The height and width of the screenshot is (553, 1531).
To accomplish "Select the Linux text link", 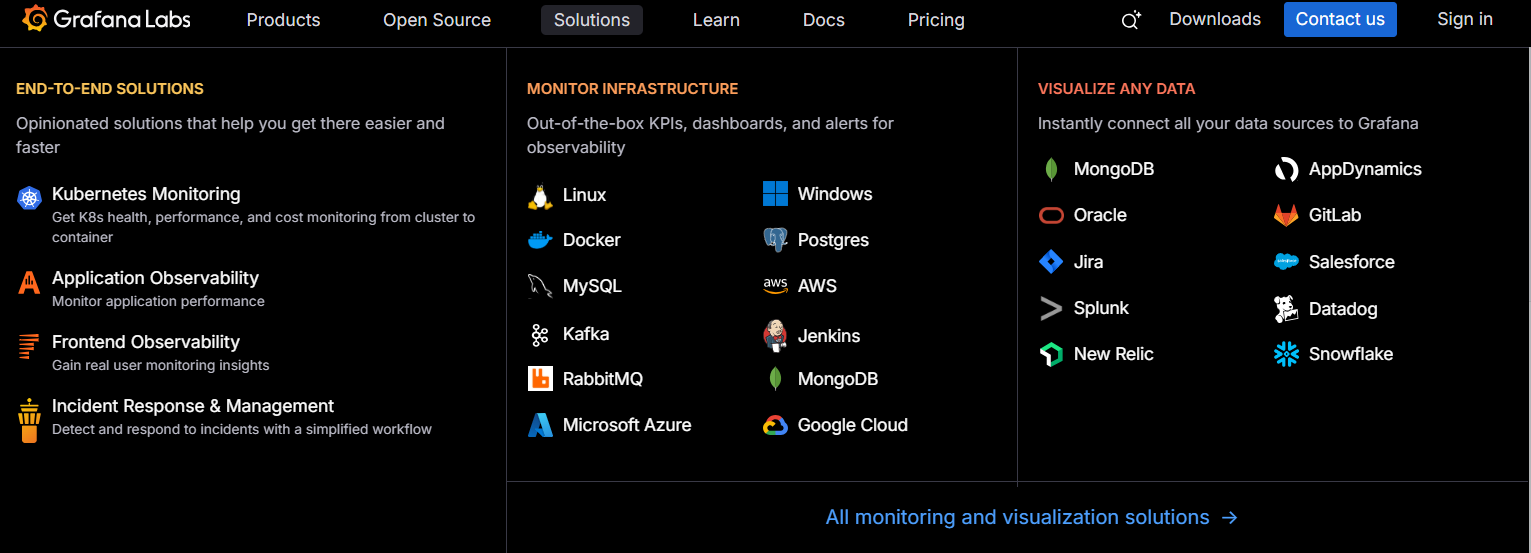I will (x=584, y=195).
